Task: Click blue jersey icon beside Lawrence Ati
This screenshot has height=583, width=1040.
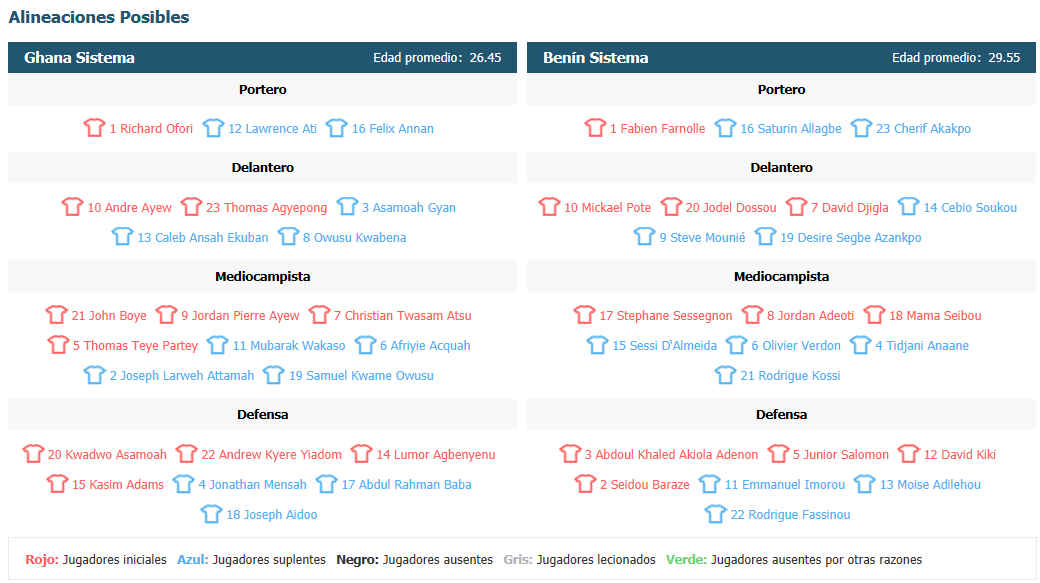Action: pyautogui.click(x=213, y=127)
